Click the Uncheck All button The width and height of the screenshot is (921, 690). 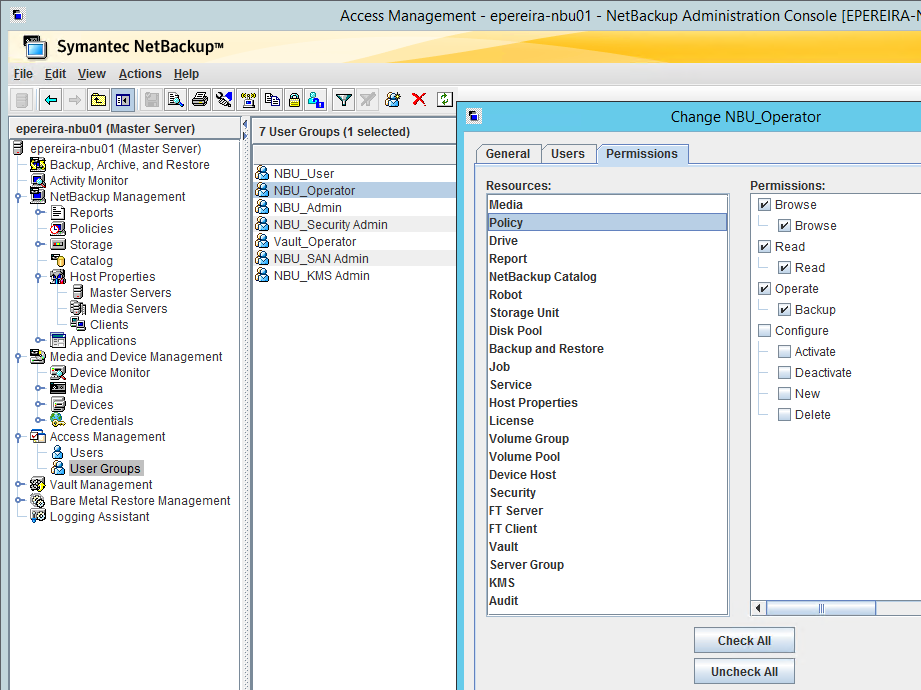tap(744, 672)
